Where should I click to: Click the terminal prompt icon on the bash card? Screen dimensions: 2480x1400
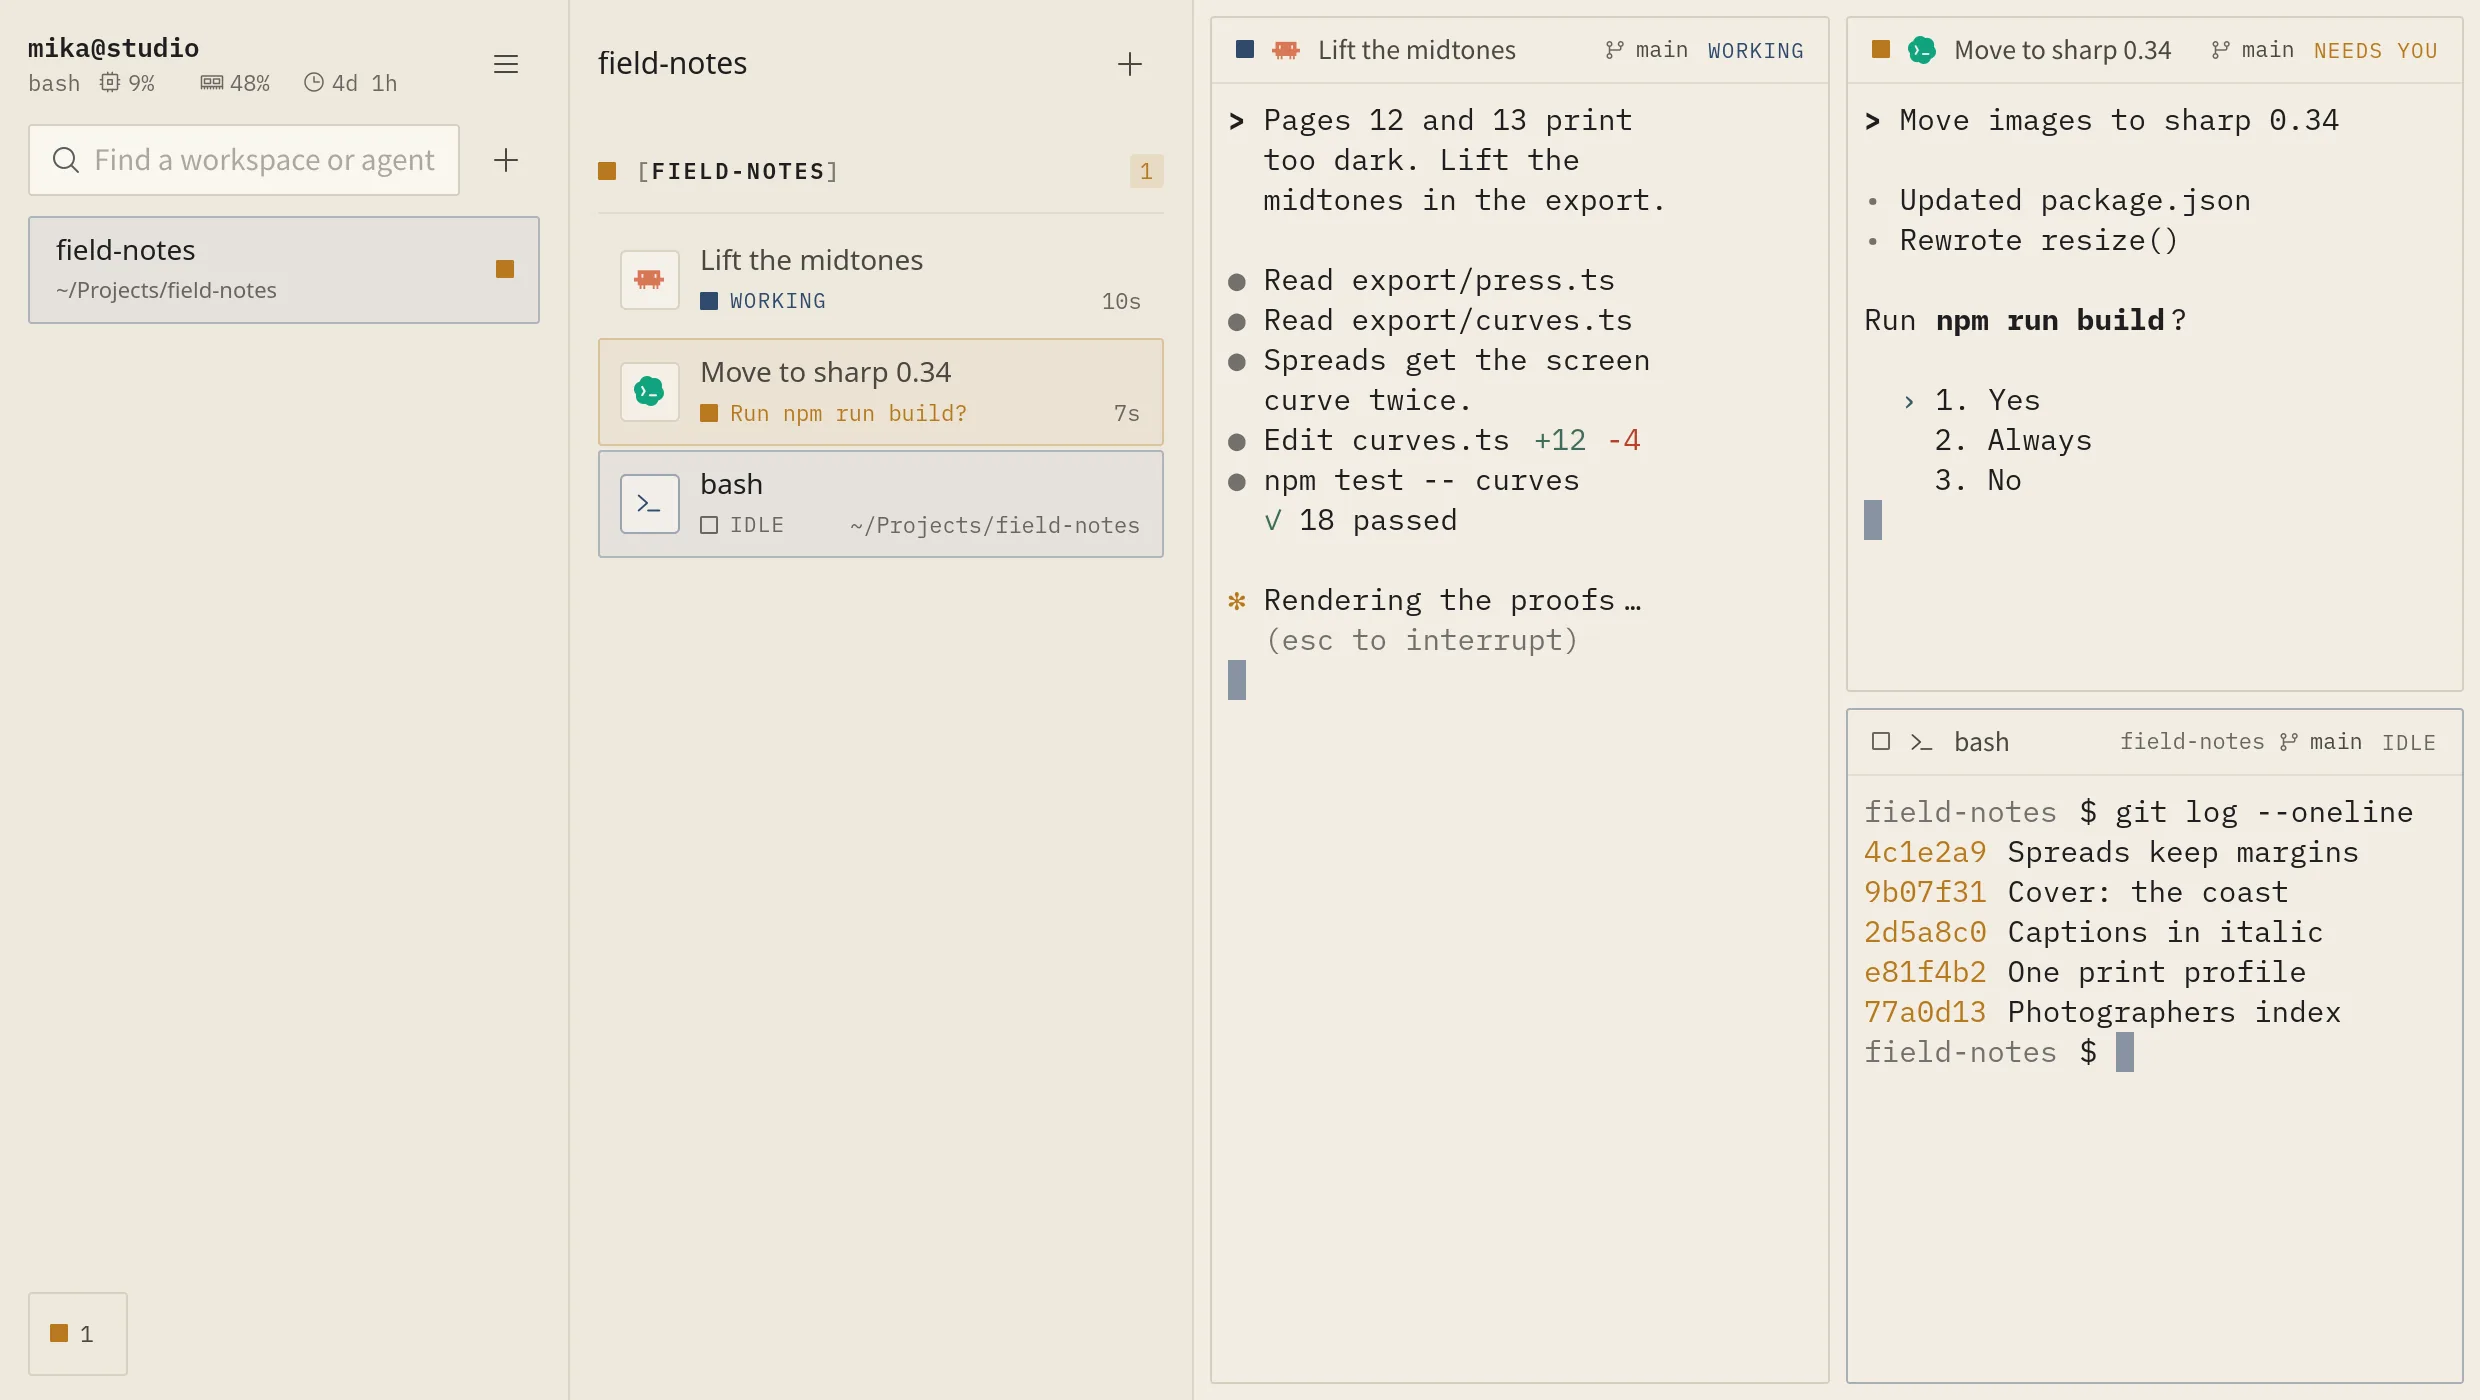[650, 503]
